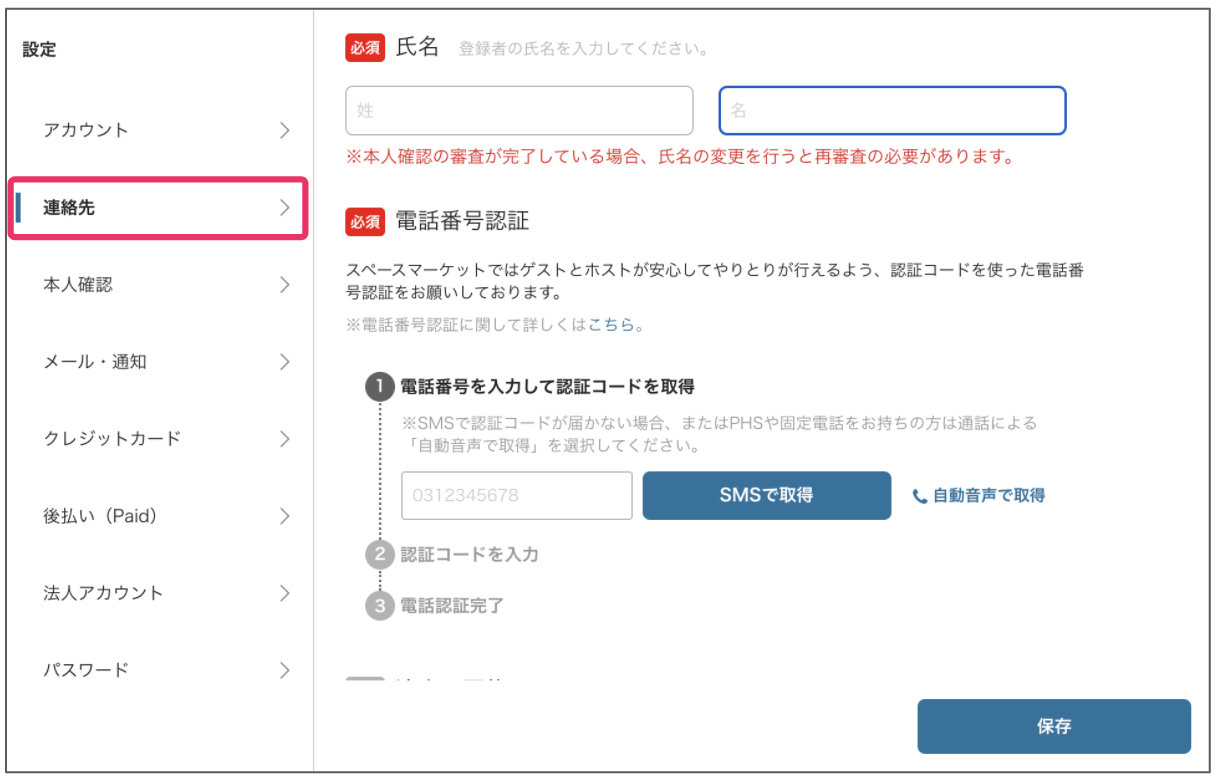Viewport: 1226px width, 782px height.
Task: Click the step 3 circle icon
Action: tap(379, 606)
